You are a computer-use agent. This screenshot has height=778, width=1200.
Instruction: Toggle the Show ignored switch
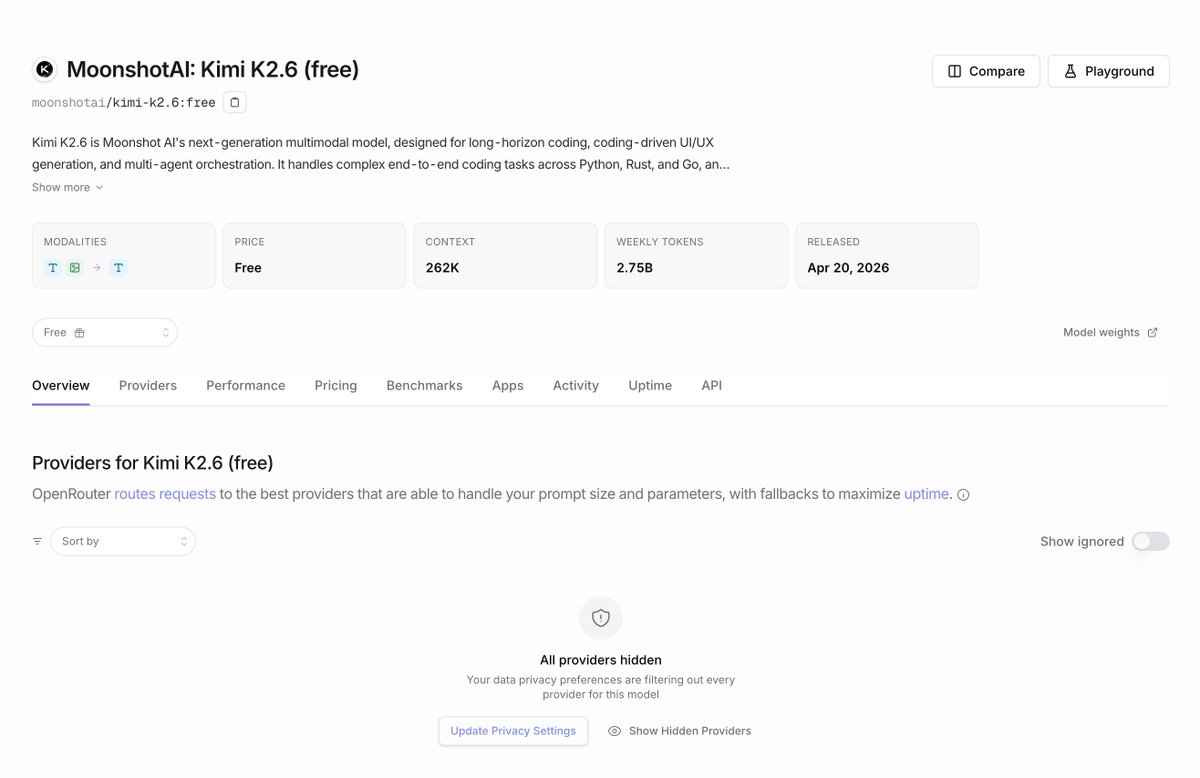[x=1150, y=541]
